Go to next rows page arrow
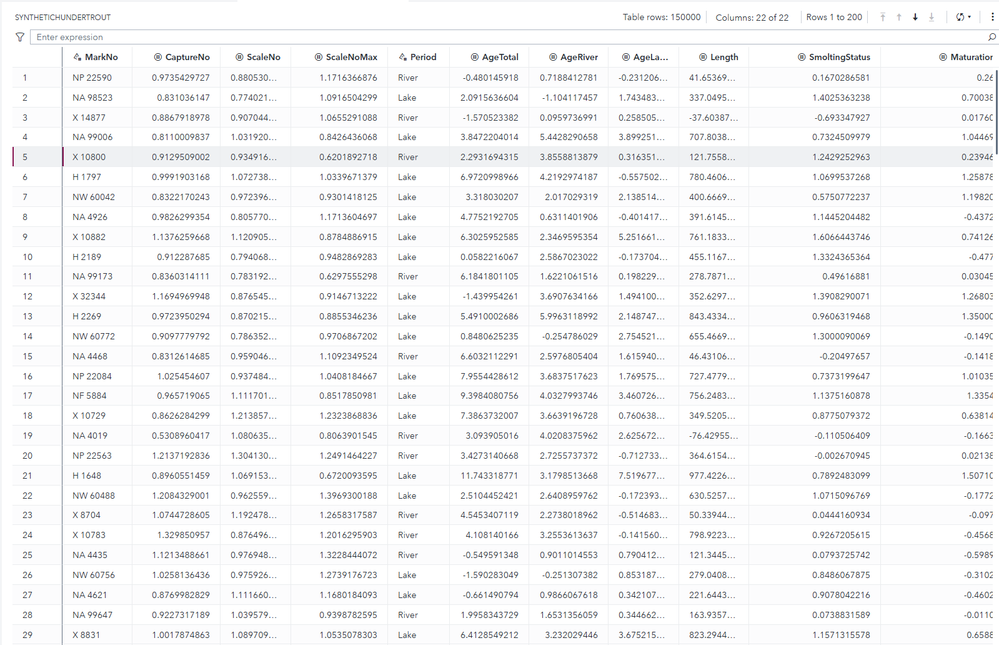Image resolution: width=999 pixels, height=645 pixels. pos(916,17)
